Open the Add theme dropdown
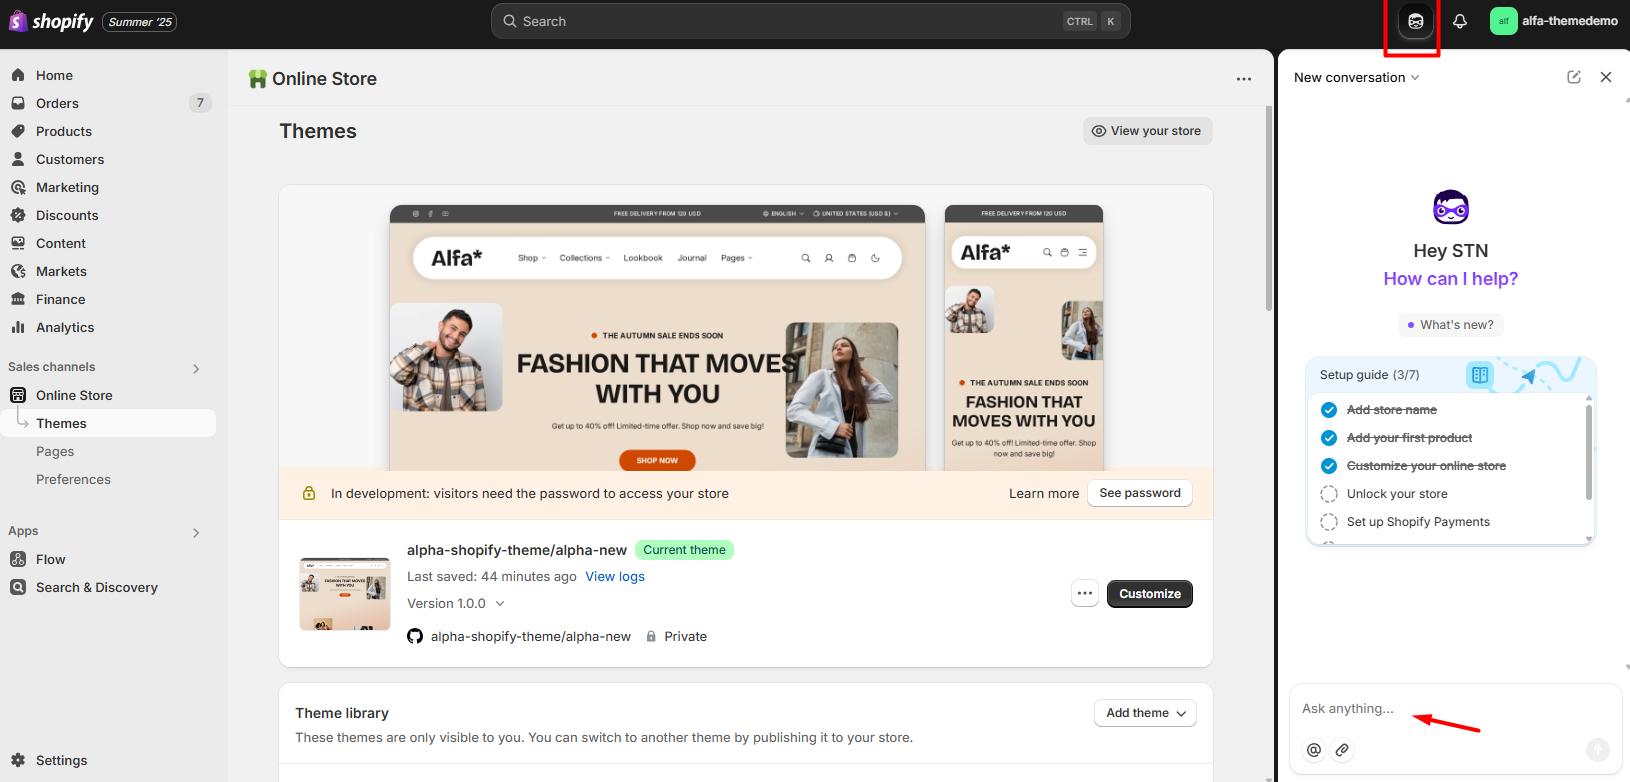1630x782 pixels. pyautogui.click(x=1145, y=713)
